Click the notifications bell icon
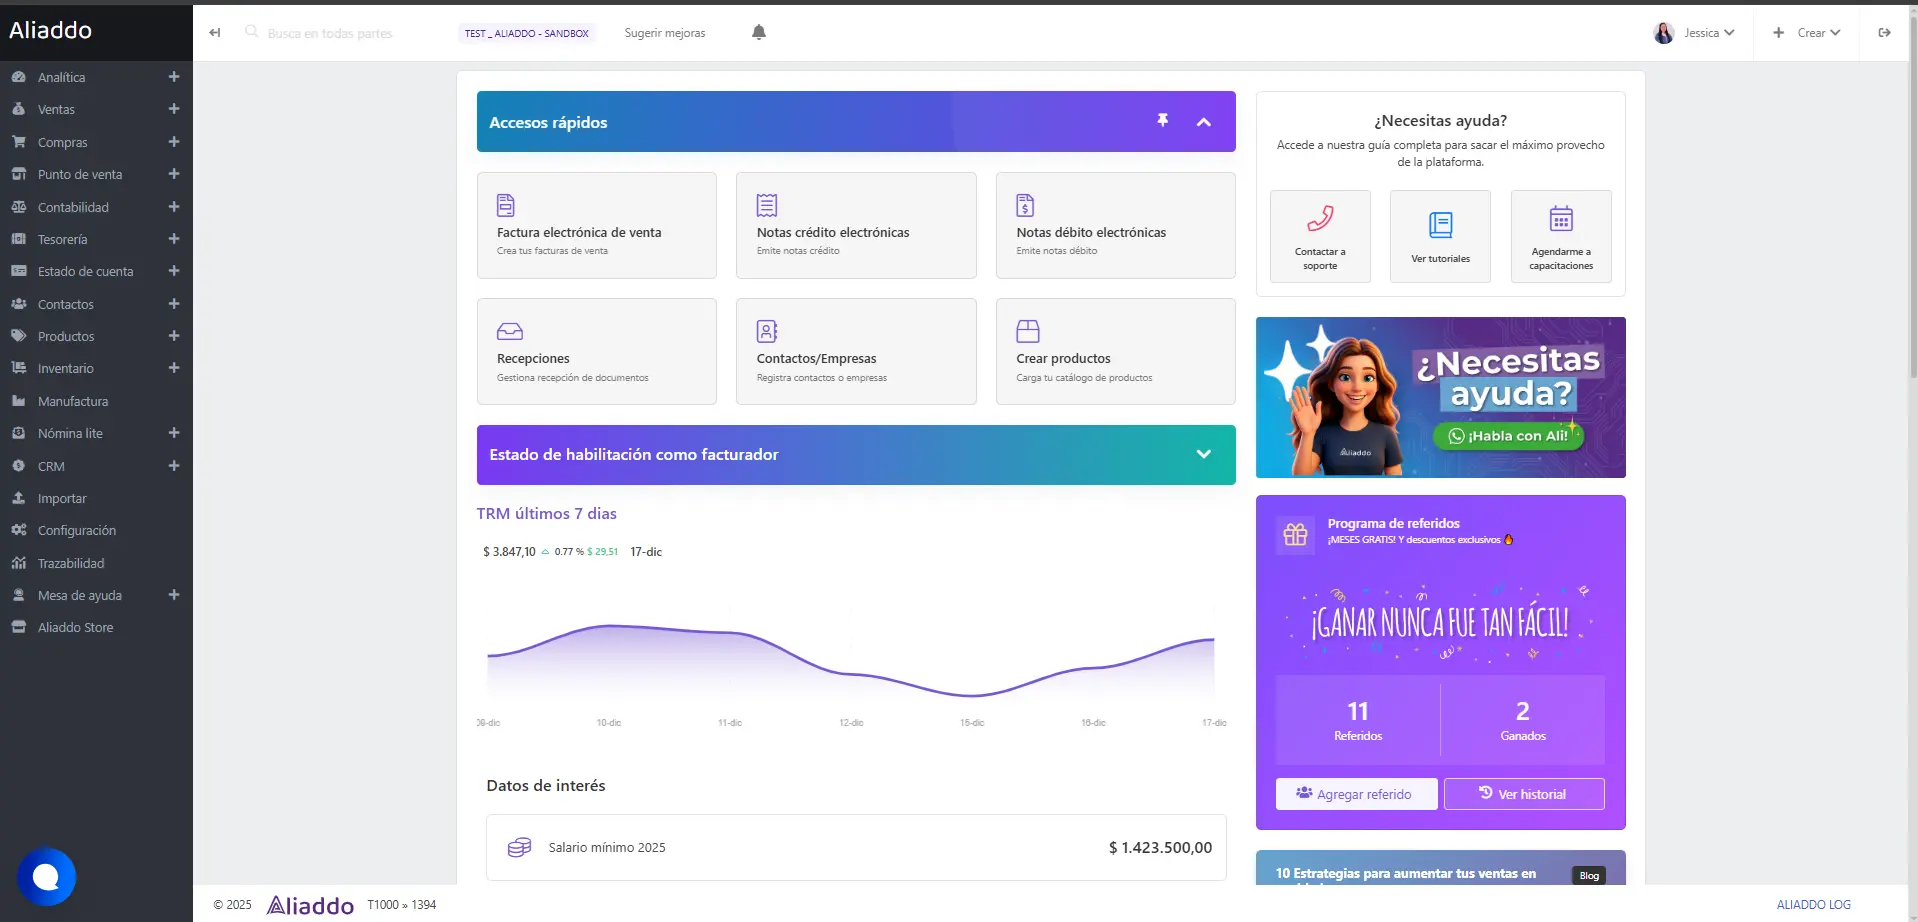This screenshot has height=922, width=1918. (x=759, y=33)
